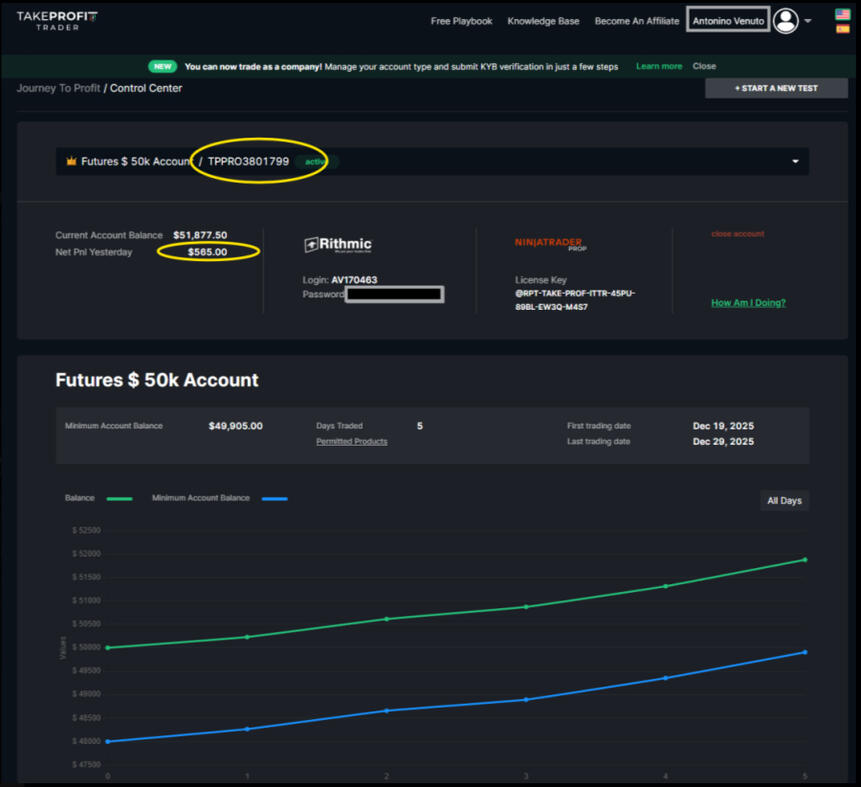Open the How Am I Doing? link
Viewport: 861px width, 787px height.
pos(748,302)
